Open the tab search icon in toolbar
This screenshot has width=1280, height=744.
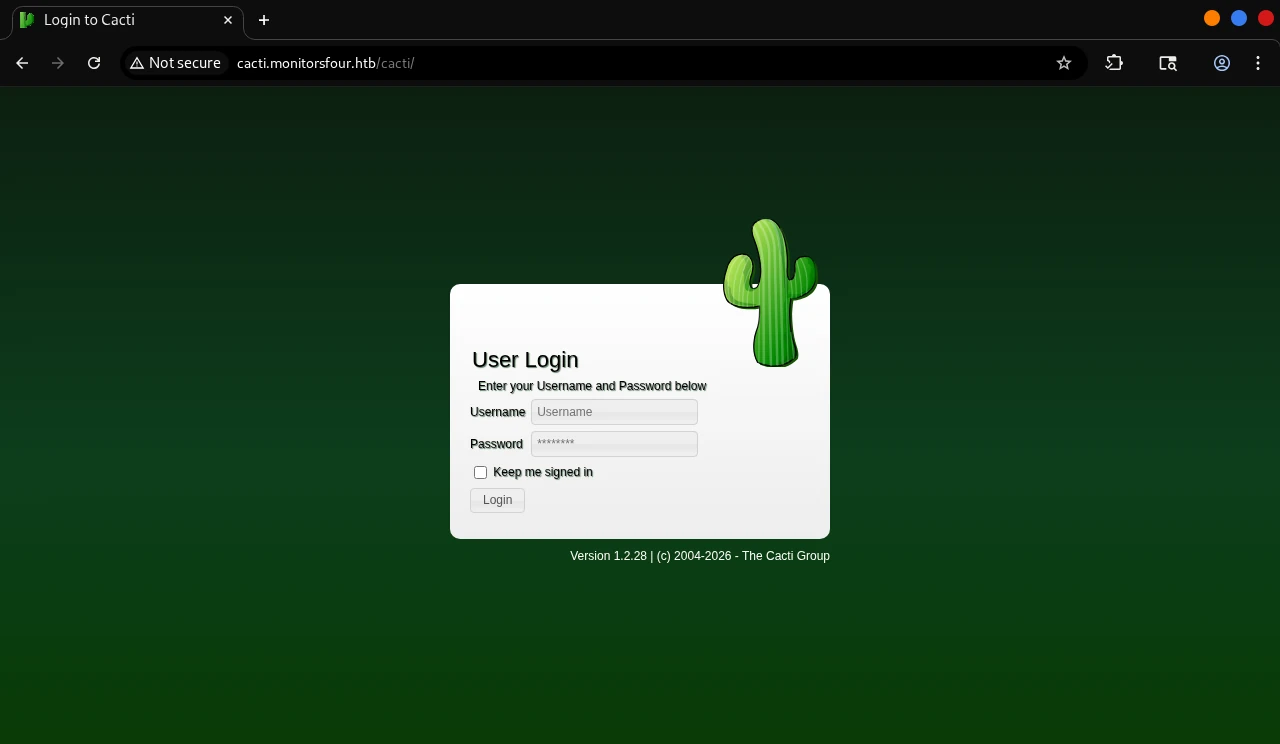click(1168, 63)
